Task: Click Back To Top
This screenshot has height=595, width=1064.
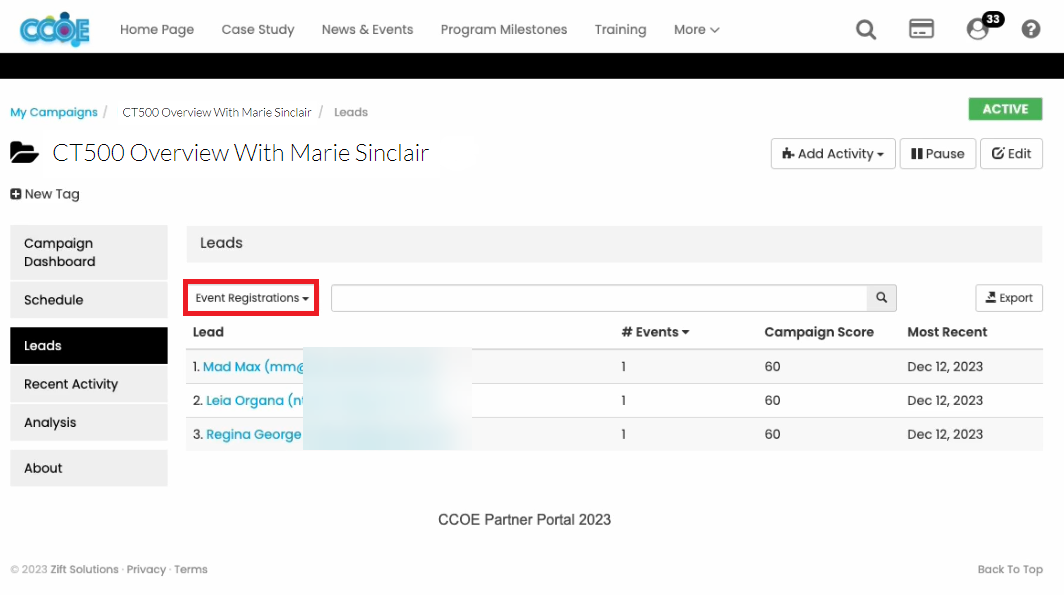Action: tap(1010, 569)
